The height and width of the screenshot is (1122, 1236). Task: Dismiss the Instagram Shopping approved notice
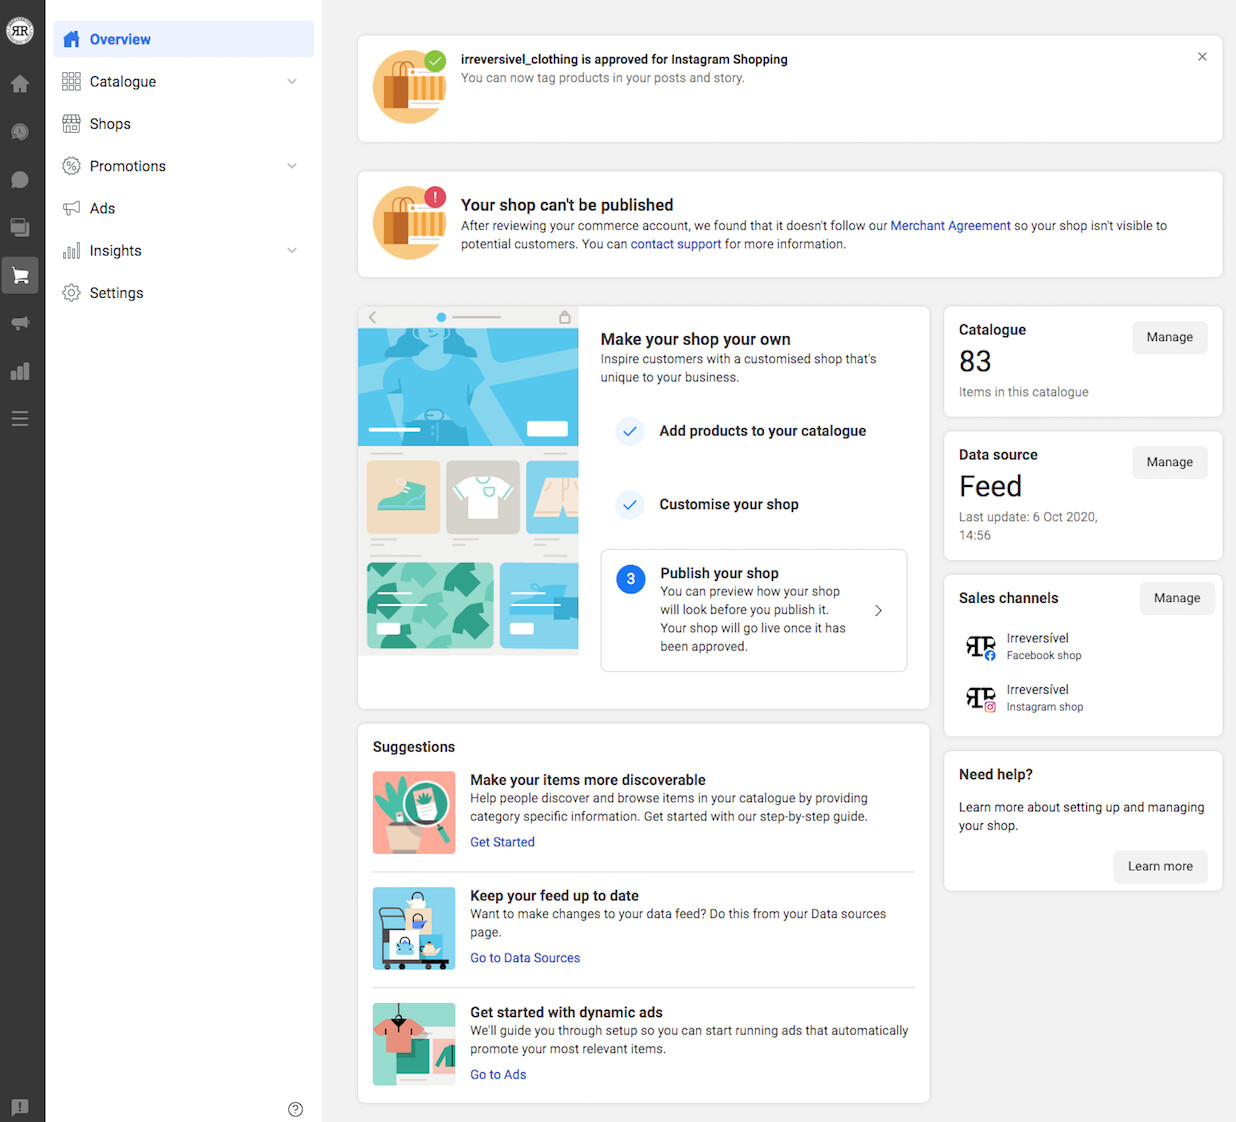pyautogui.click(x=1202, y=57)
